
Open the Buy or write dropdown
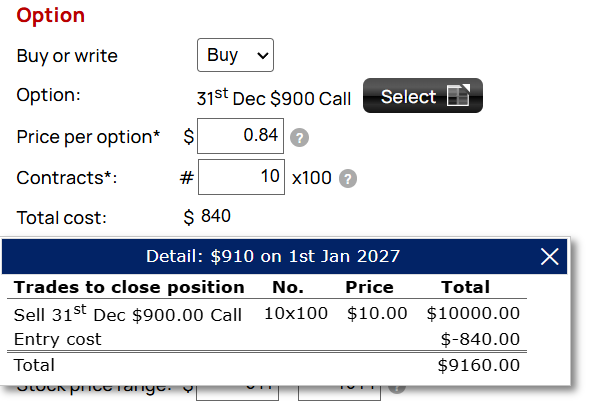tap(235, 55)
